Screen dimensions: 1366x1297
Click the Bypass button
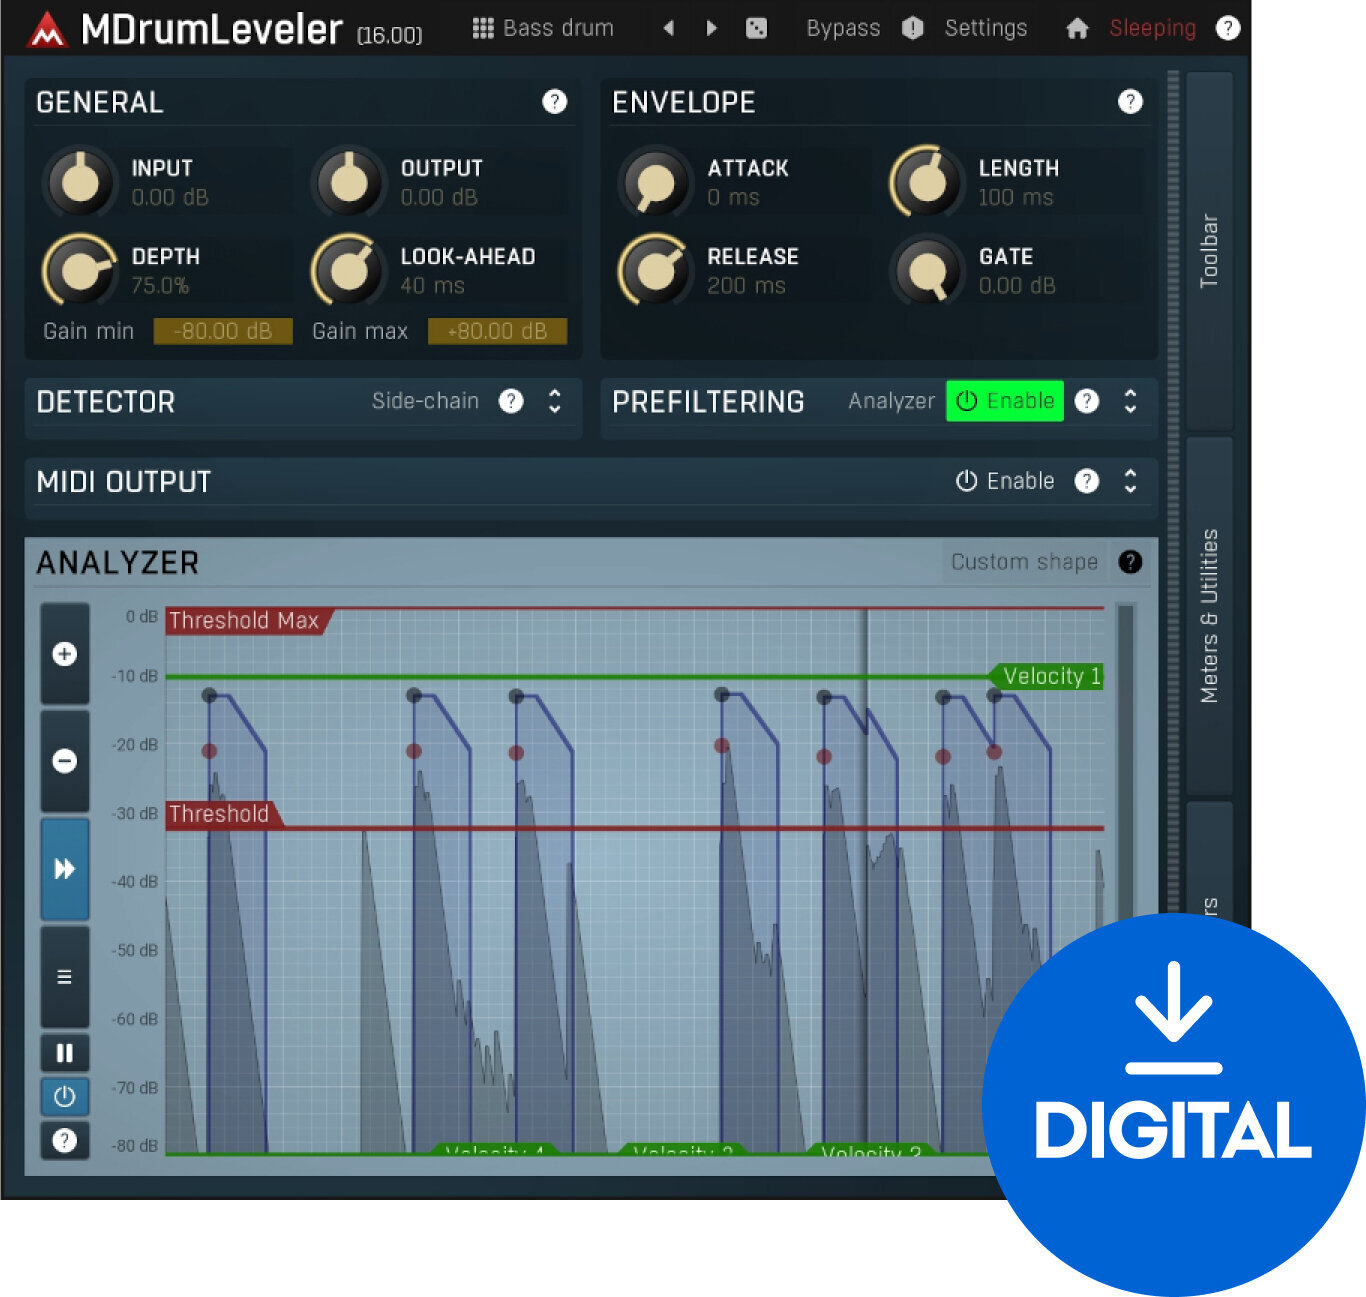click(843, 27)
